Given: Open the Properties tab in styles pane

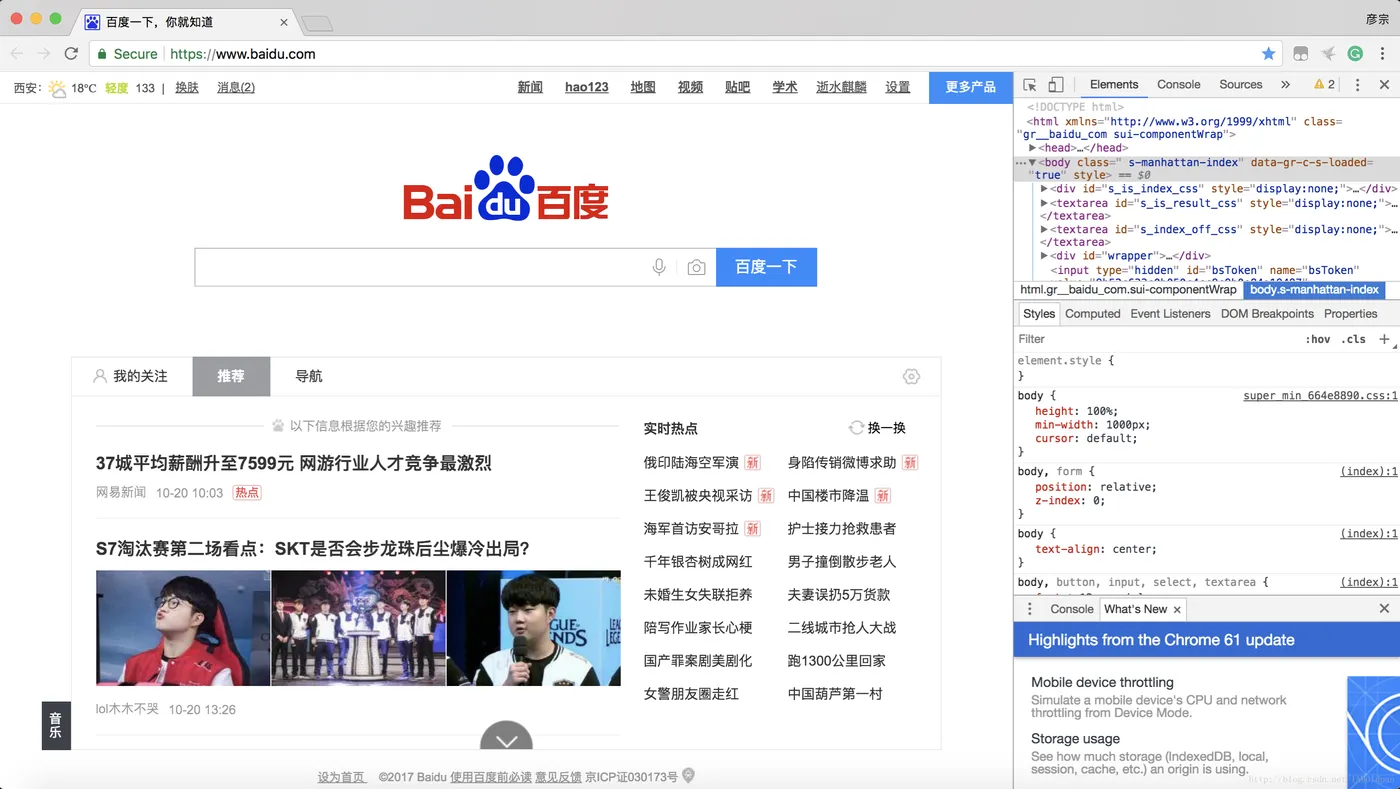Looking at the screenshot, I should coord(1351,314).
